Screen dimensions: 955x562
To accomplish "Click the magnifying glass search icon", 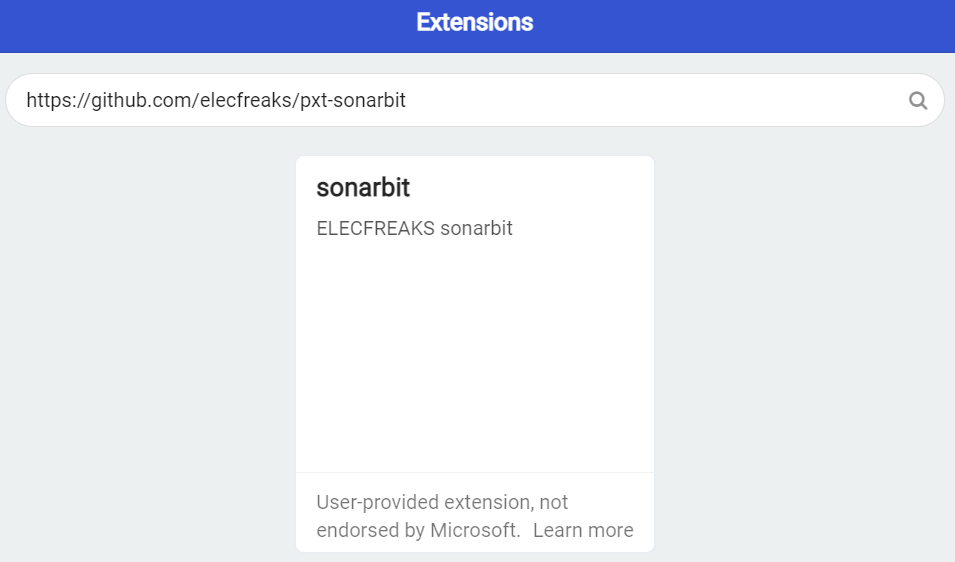I will coord(918,100).
